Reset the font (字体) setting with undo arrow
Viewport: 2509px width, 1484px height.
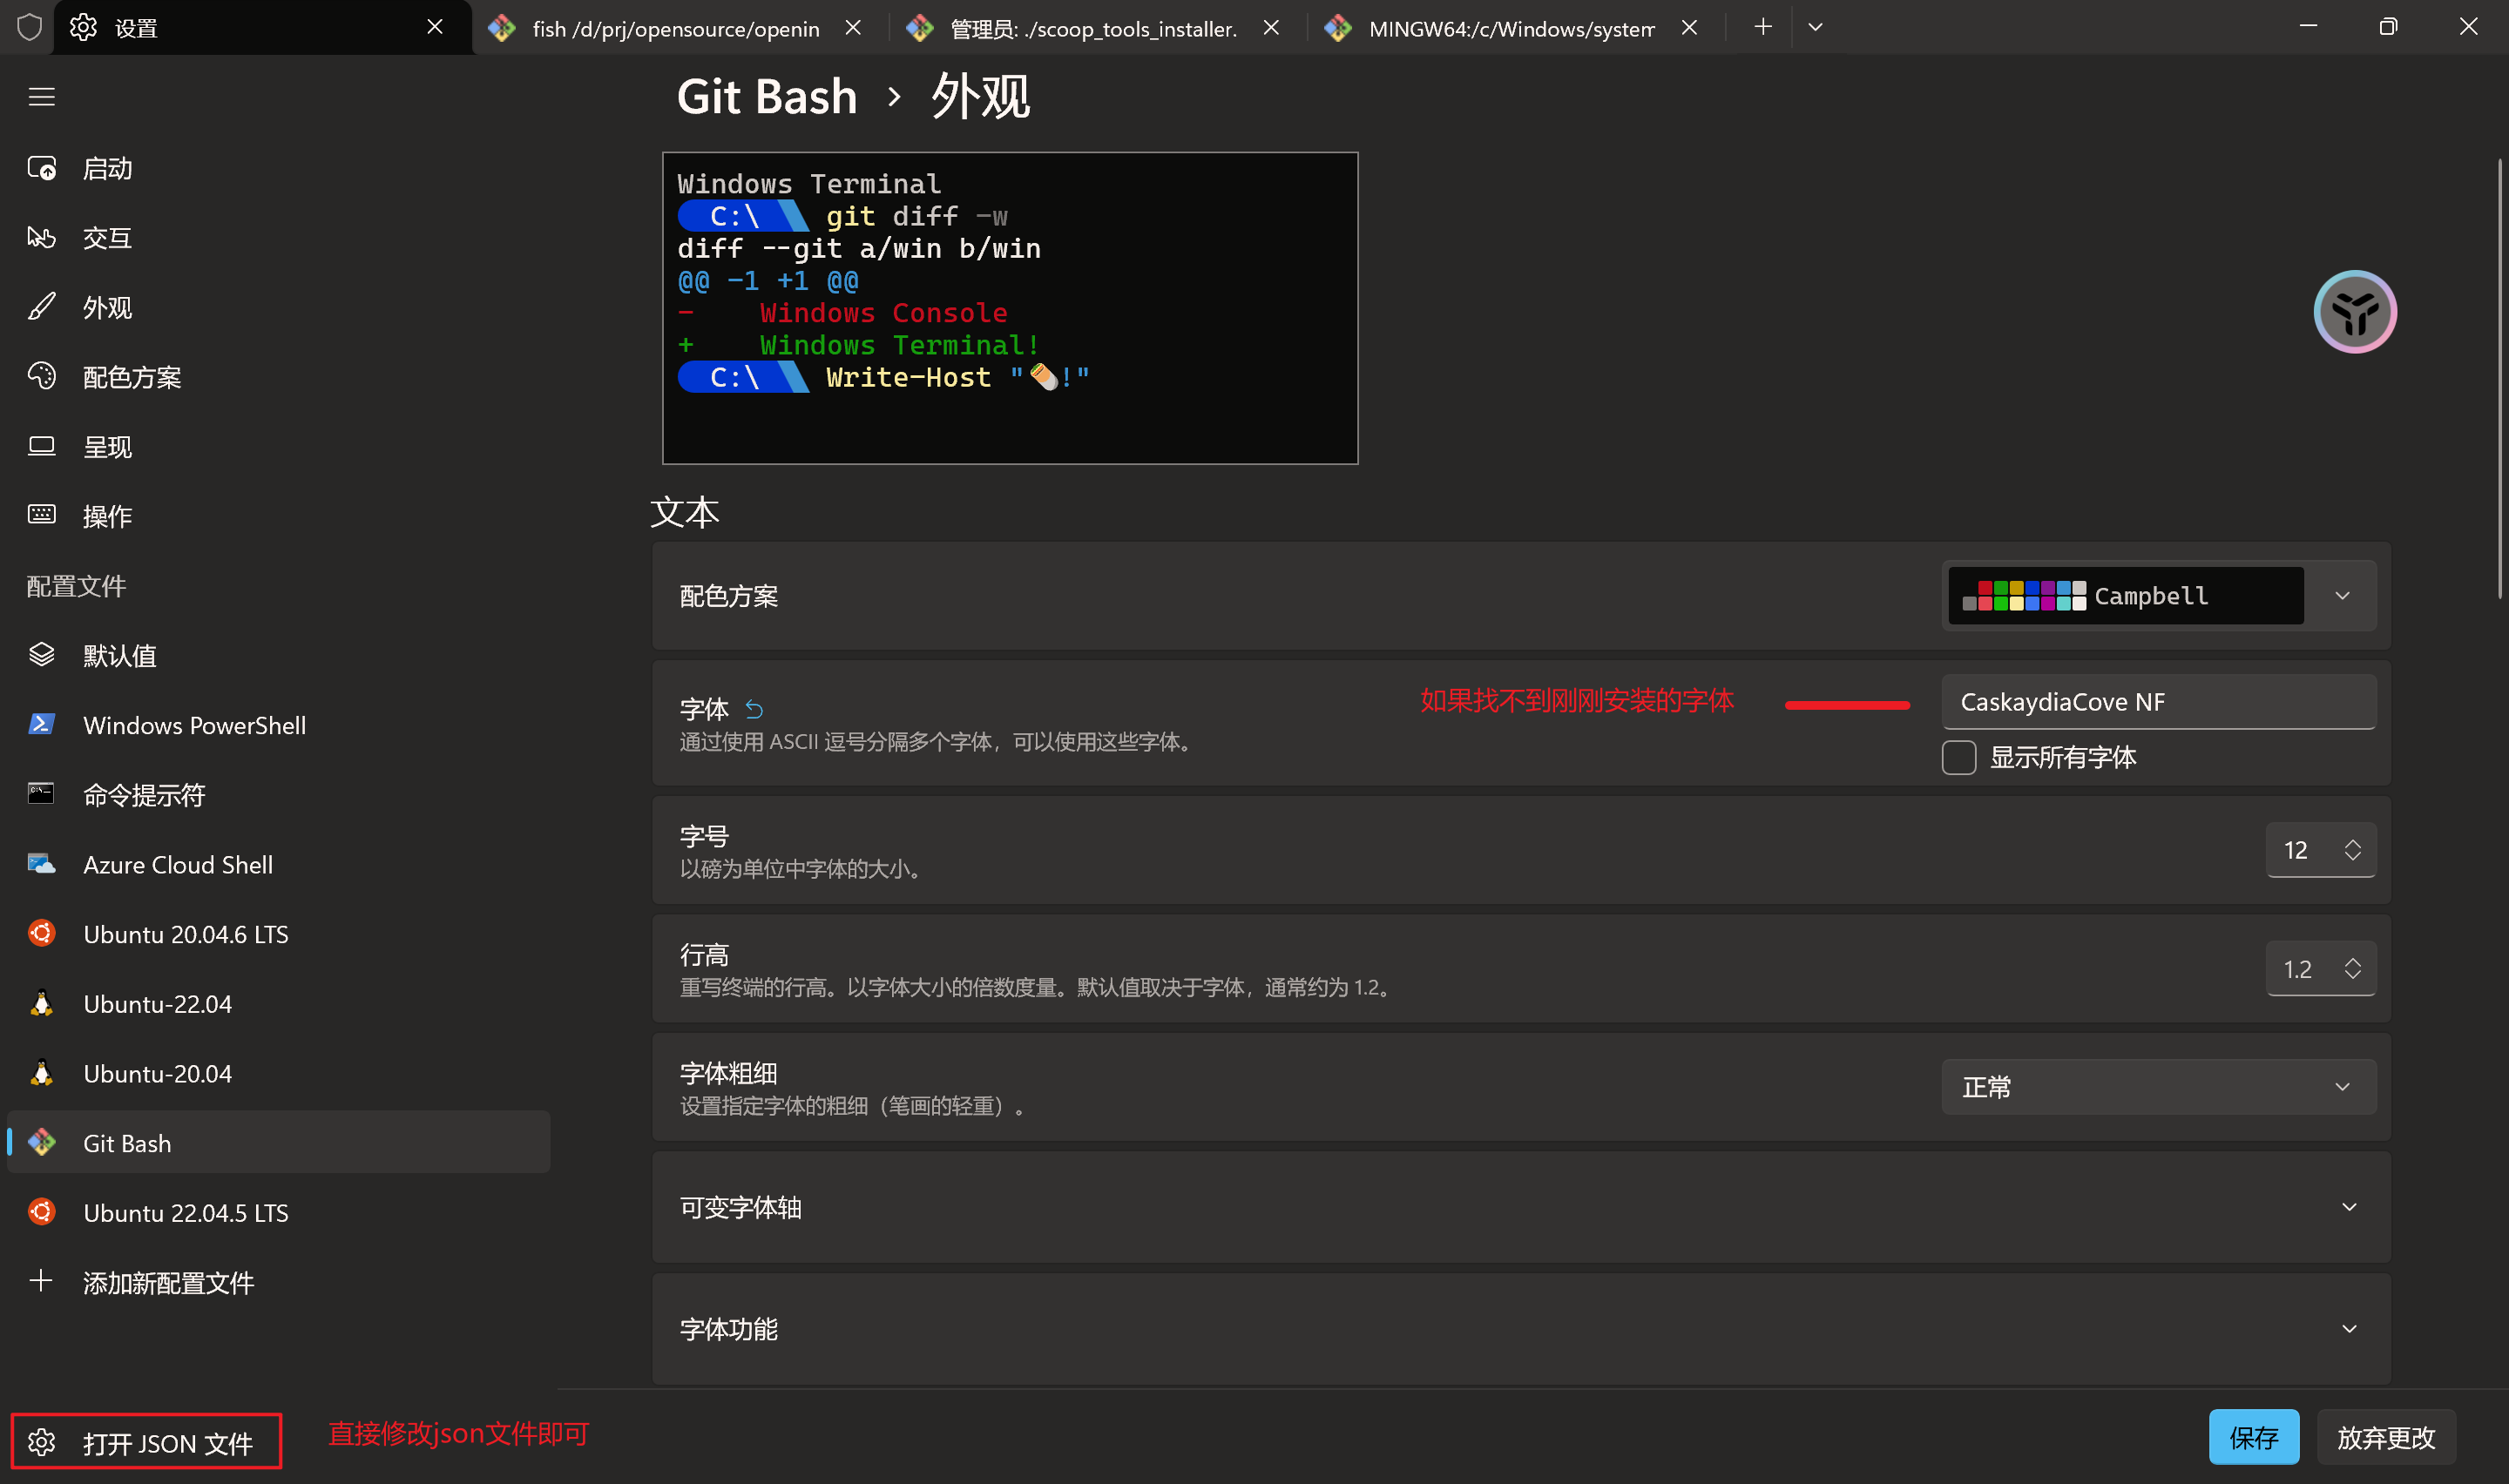coord(754,709)
